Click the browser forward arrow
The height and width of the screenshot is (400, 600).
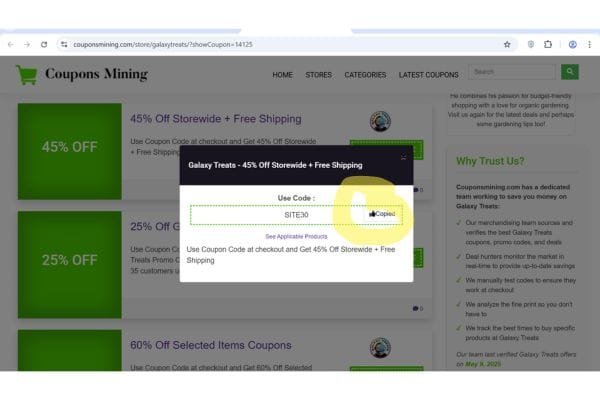(27, 44)
